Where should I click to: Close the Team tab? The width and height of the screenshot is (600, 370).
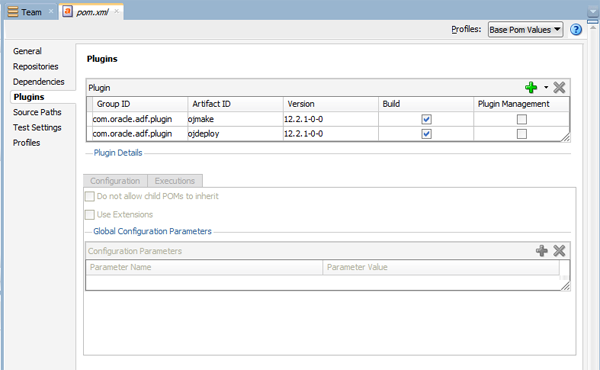[51, 11]
